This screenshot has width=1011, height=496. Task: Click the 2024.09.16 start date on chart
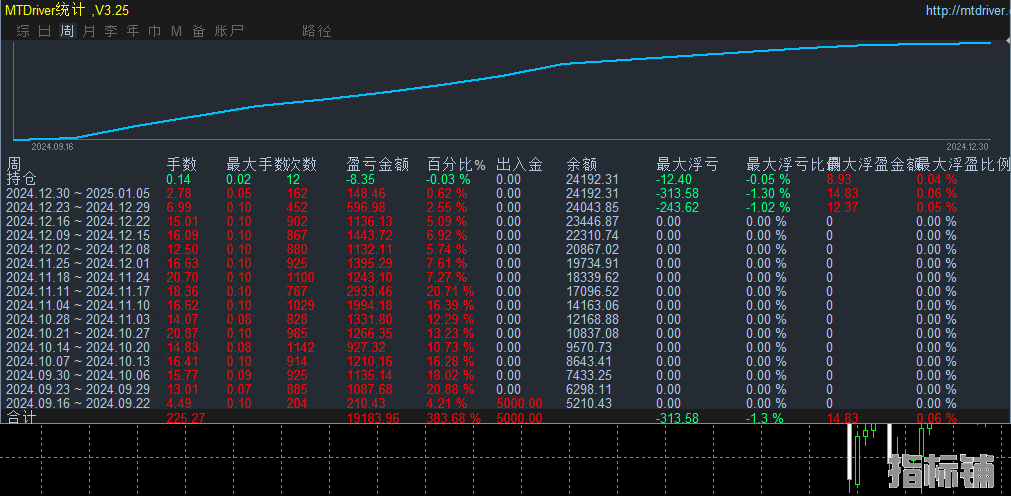[52, 146]
